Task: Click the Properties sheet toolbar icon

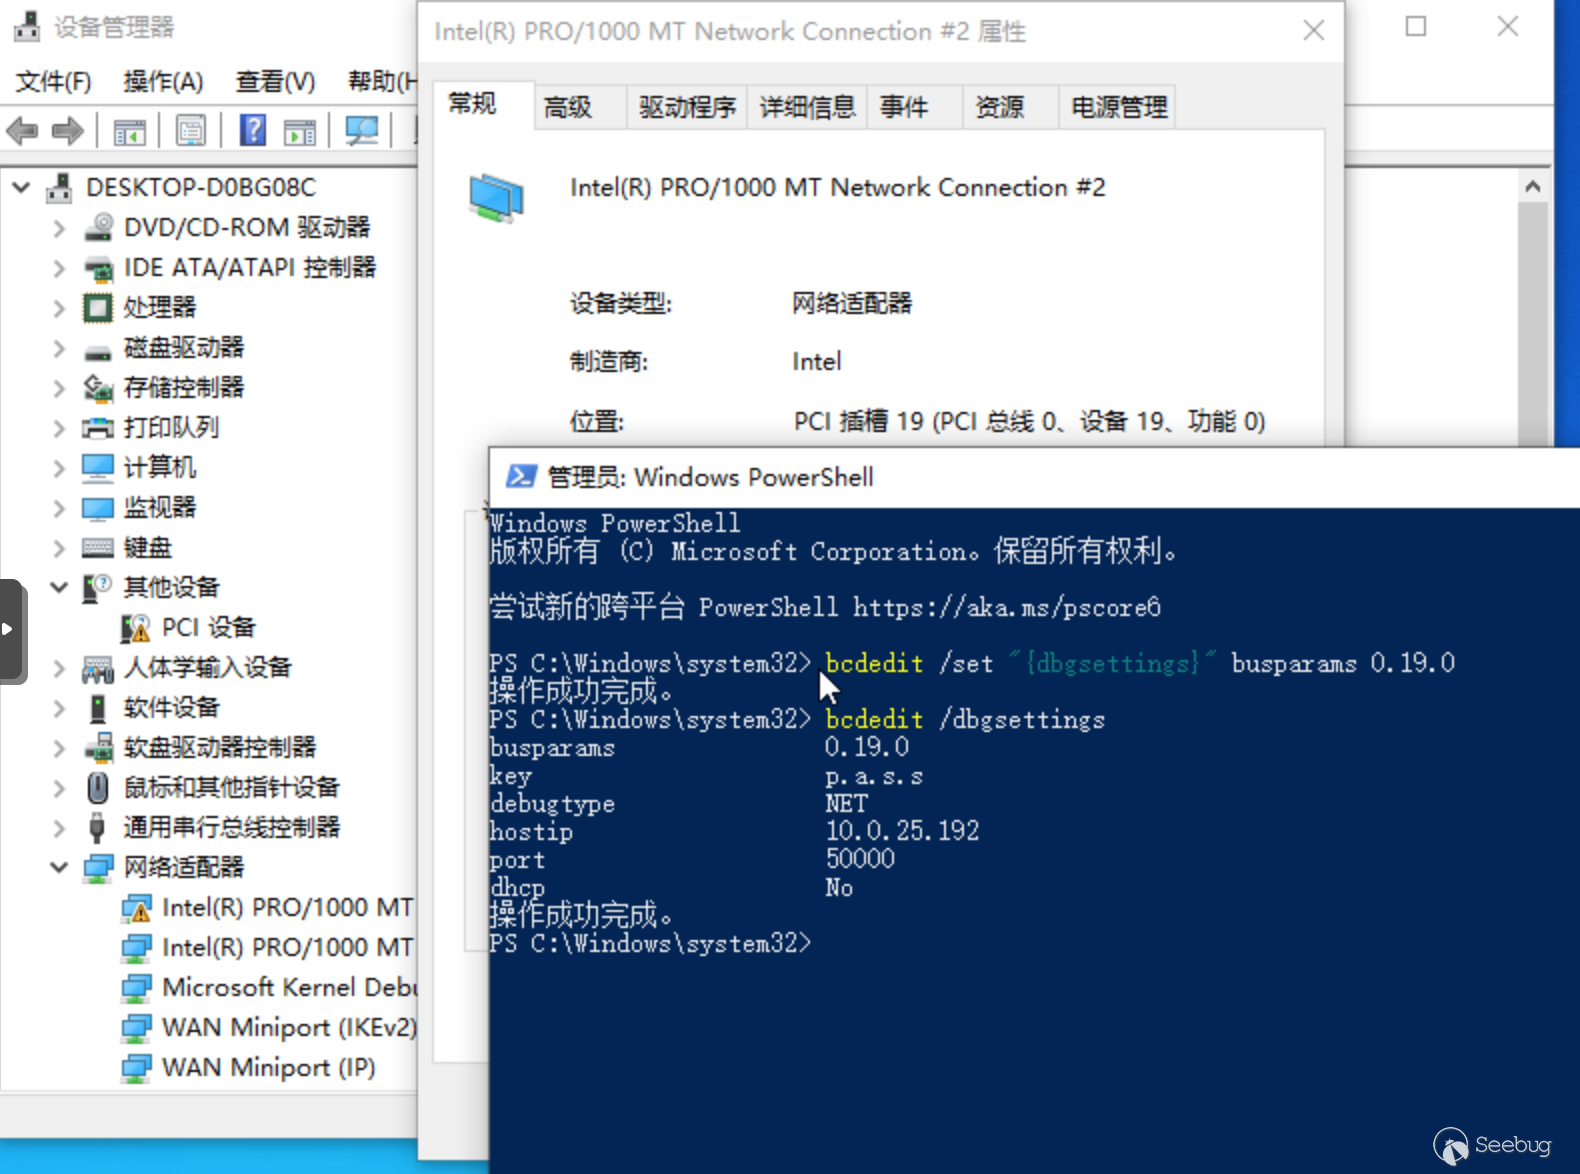Action: tap(191, 131)
